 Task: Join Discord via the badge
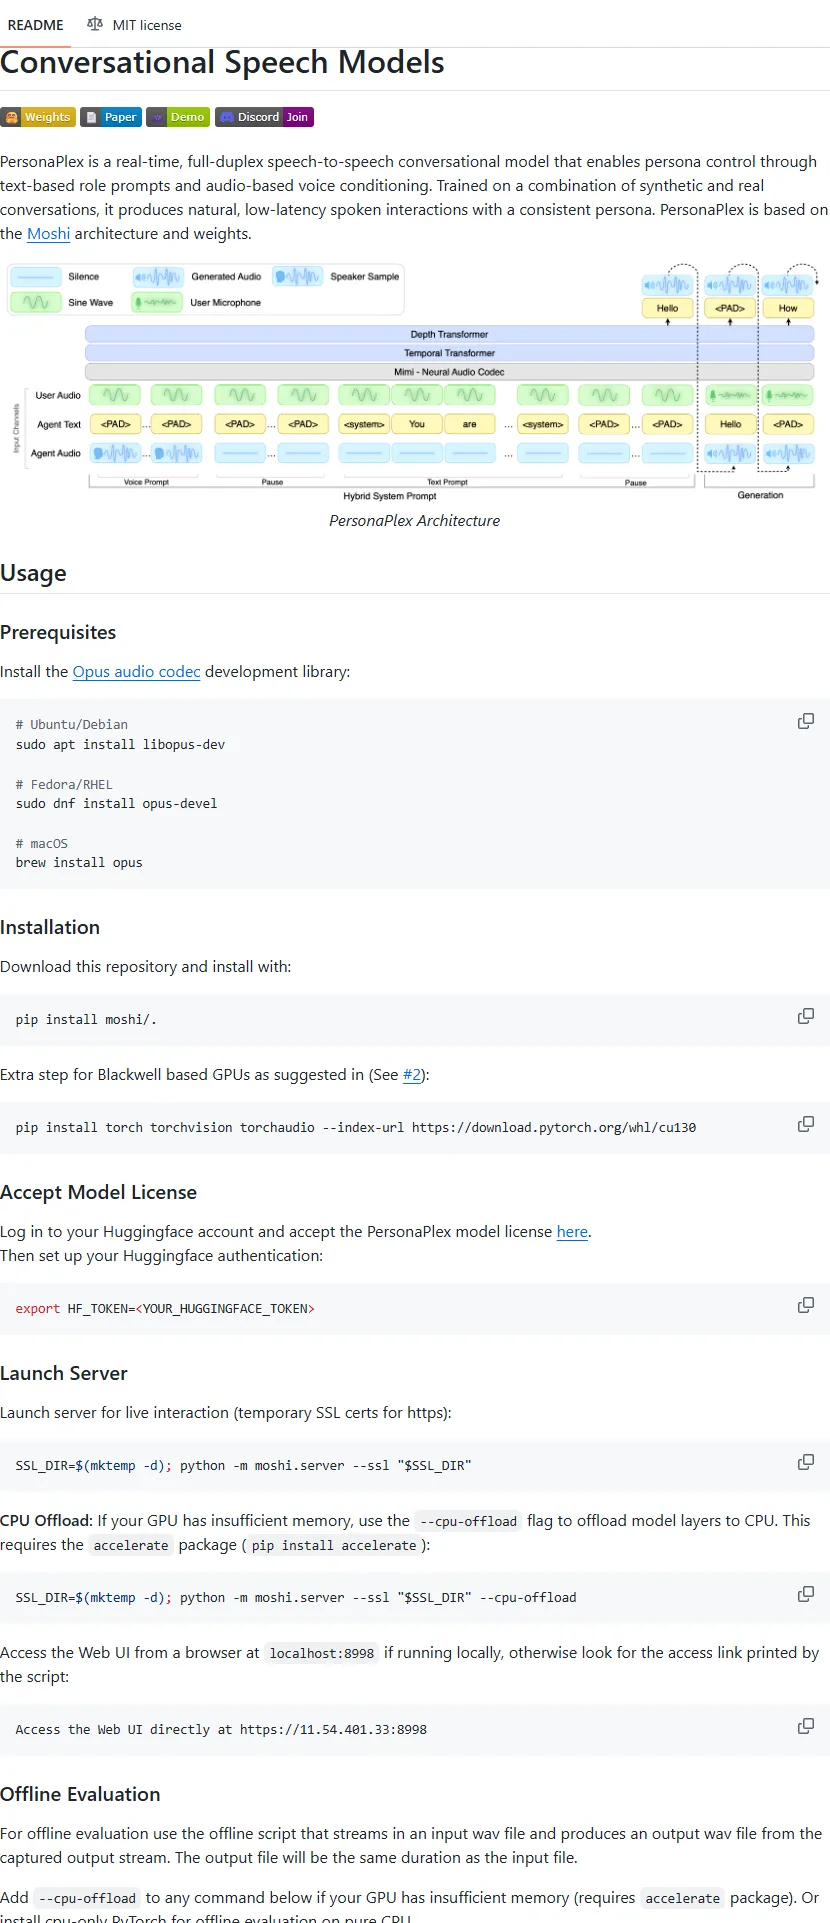(264, 117)
